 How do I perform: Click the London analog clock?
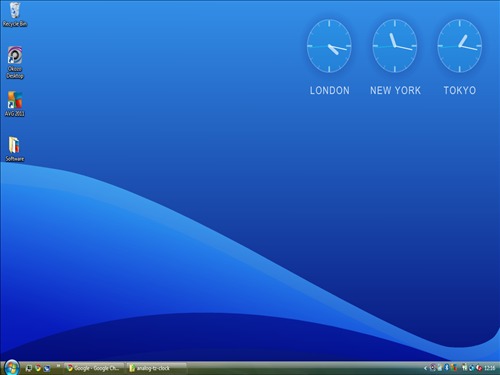coord(329,46)
